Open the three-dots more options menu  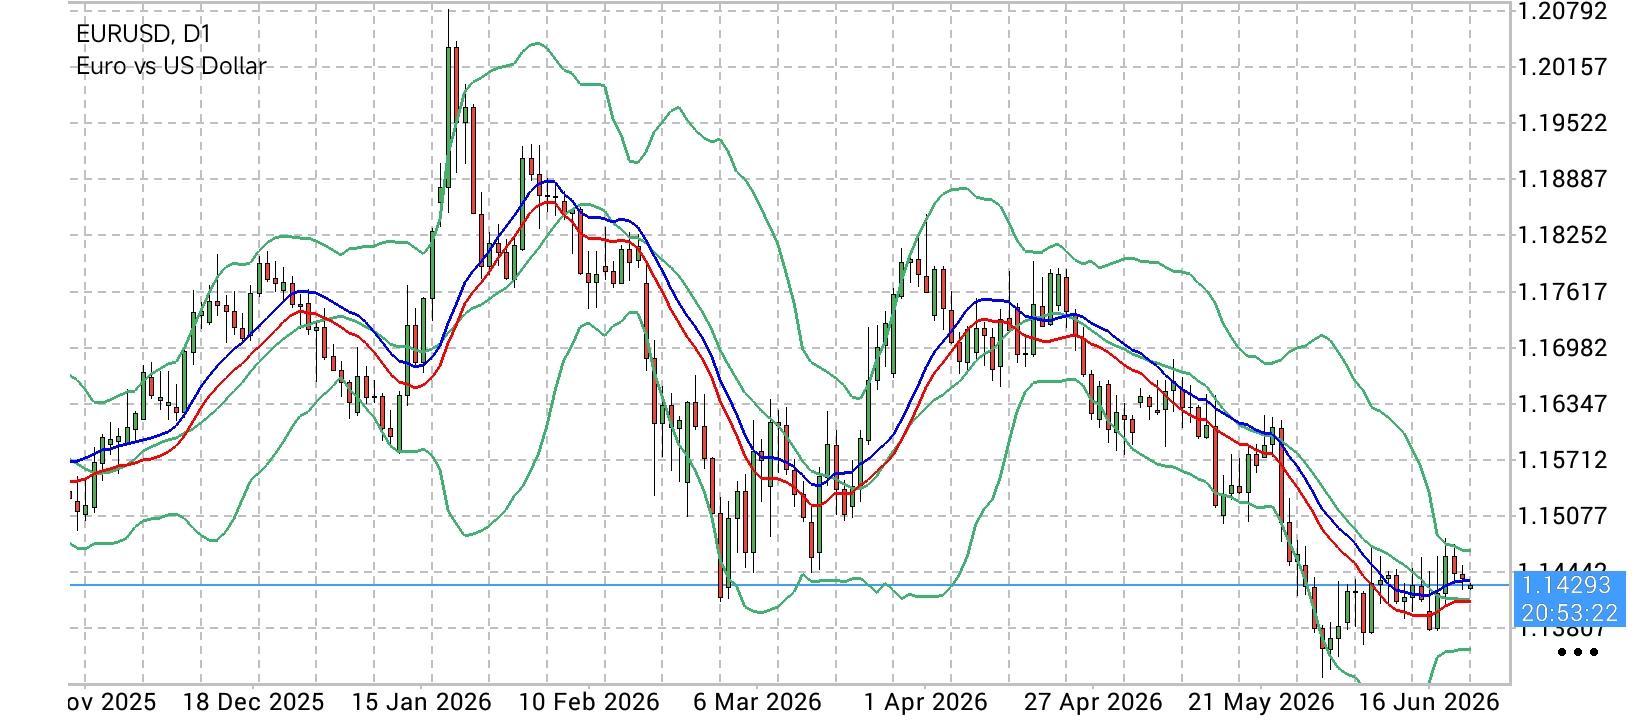click(x=1578, y=653)
